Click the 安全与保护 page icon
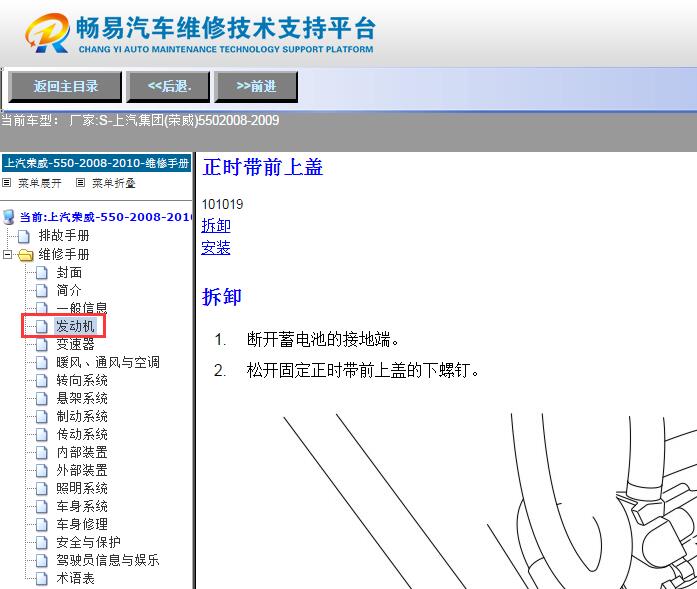 tap(41, 543)
